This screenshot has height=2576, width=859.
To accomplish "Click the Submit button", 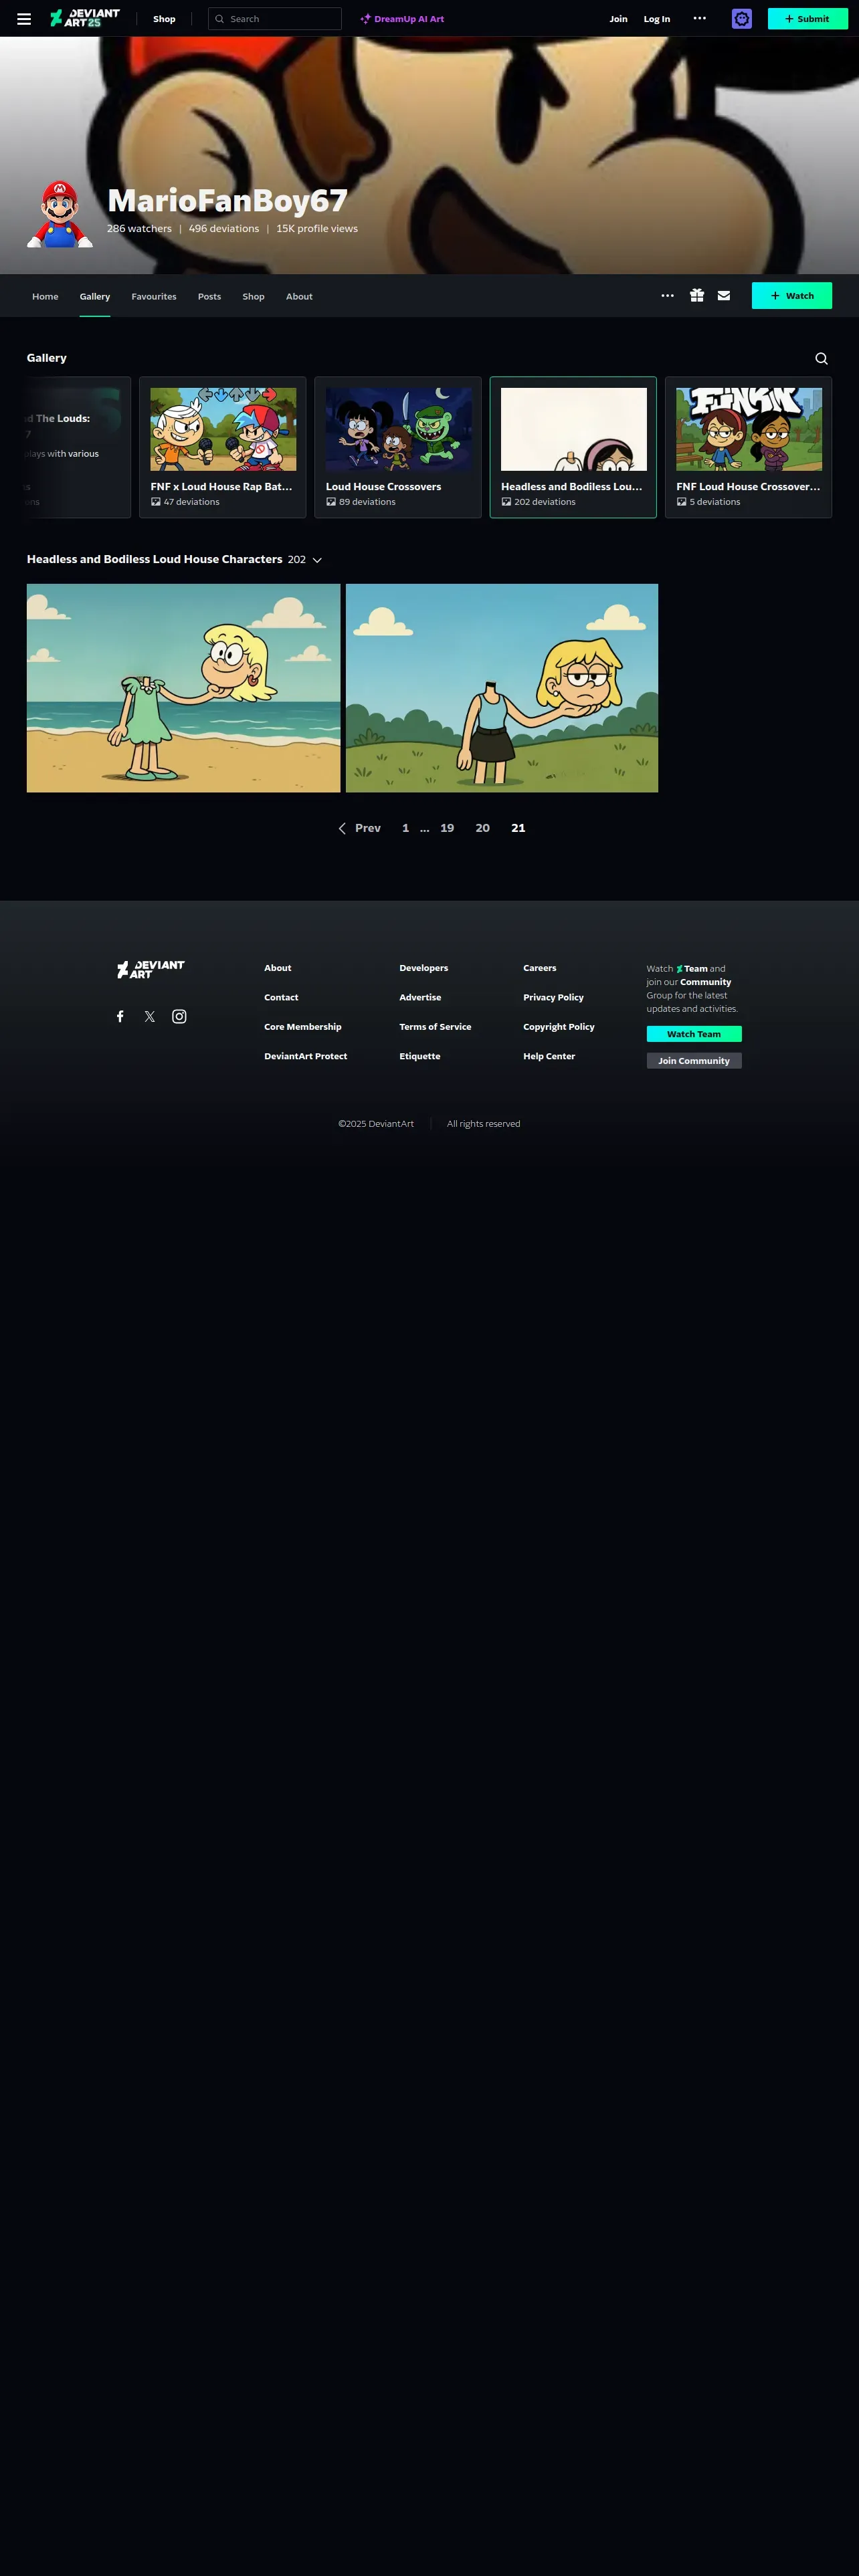I will pyautogui.click(x=807, y=19).
